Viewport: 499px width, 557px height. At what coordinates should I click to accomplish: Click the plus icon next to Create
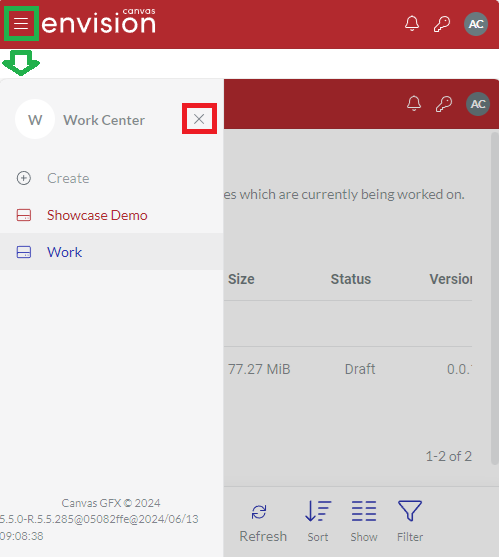24,178
